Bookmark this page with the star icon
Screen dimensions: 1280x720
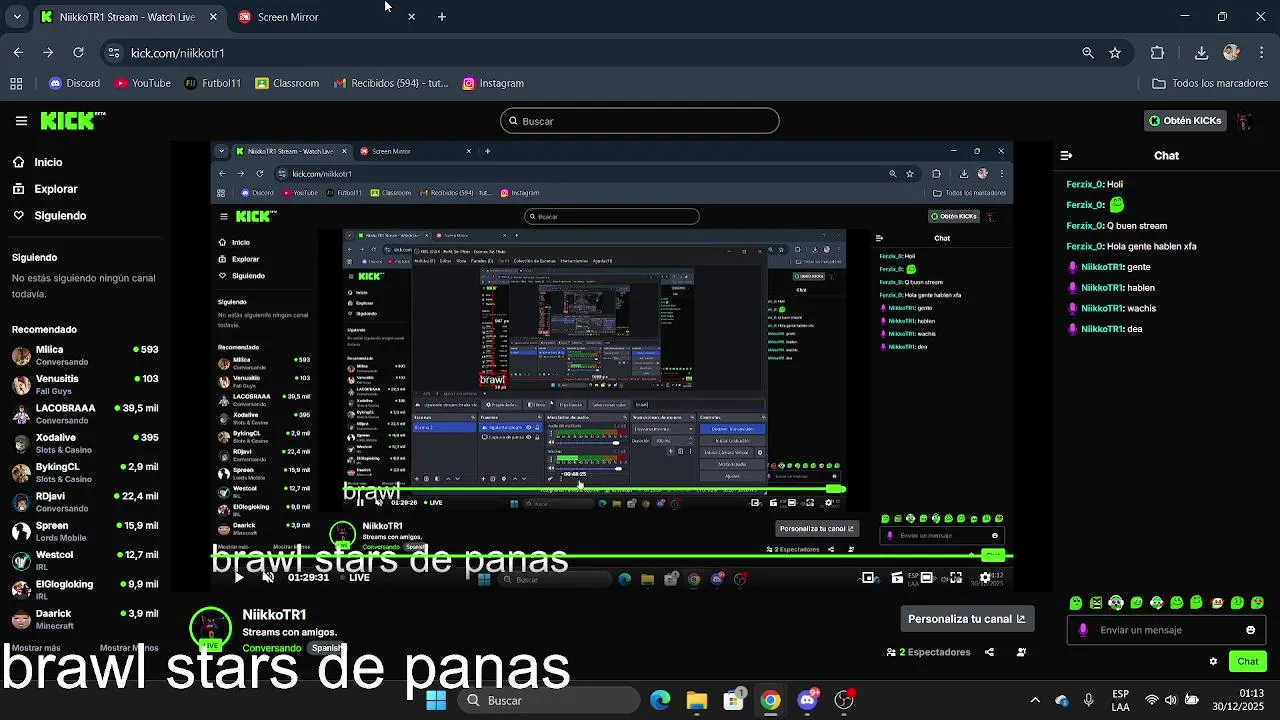point(1115,53)
